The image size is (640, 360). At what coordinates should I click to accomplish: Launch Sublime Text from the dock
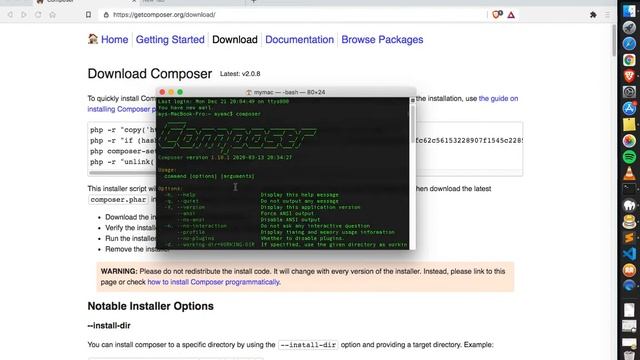point(629,238)
